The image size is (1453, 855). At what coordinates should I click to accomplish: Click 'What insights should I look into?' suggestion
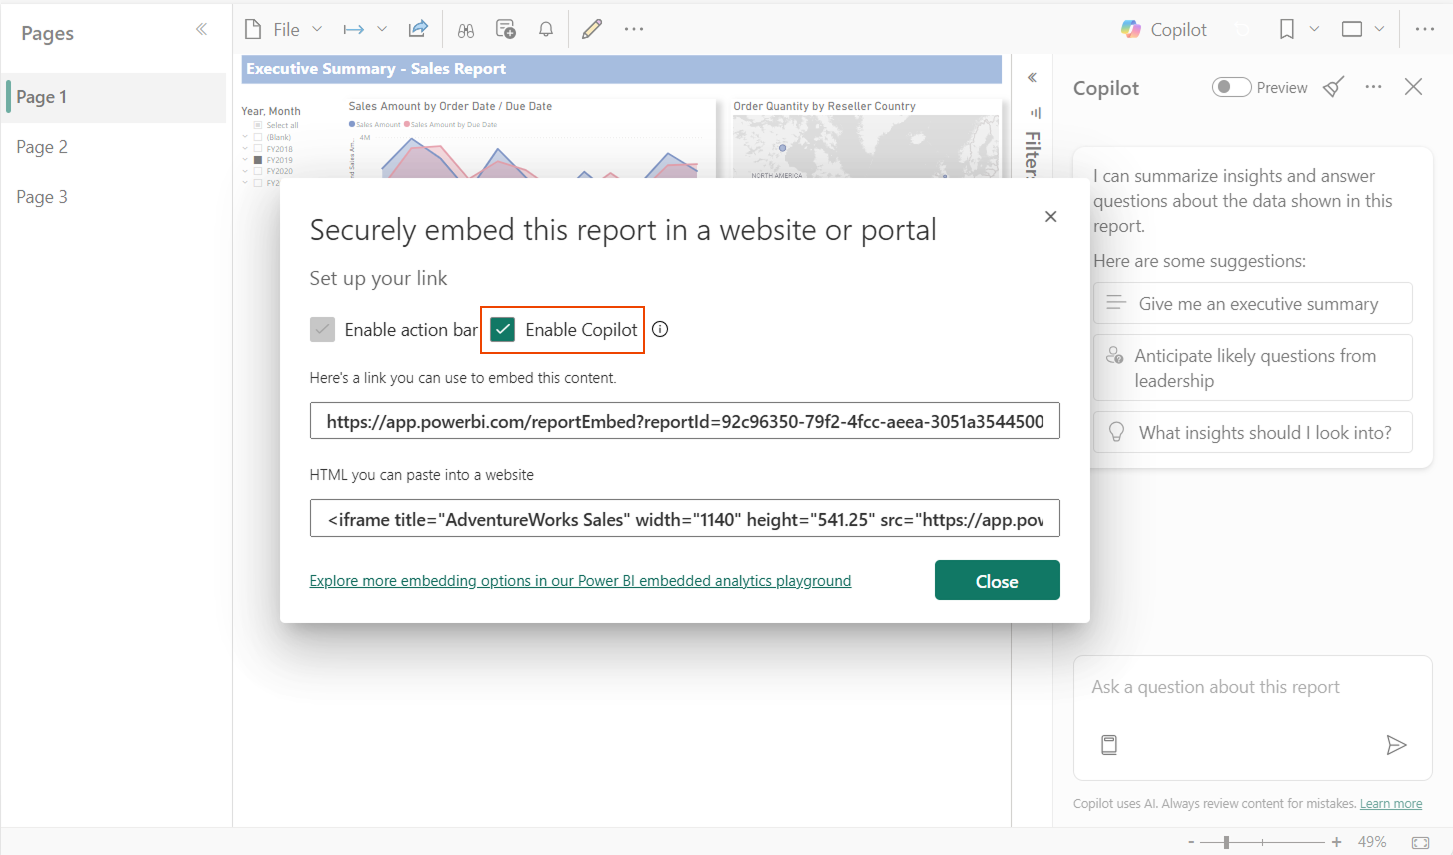[x=1252, y=432]
